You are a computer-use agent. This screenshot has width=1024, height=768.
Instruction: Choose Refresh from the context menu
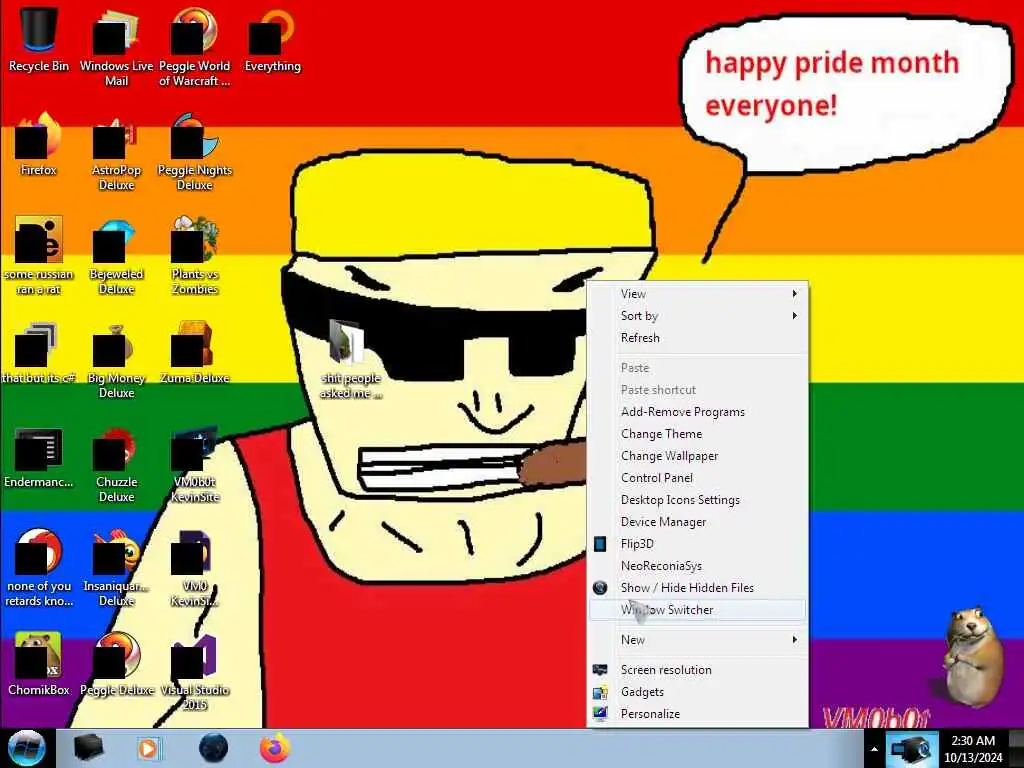tap(698, 338)
